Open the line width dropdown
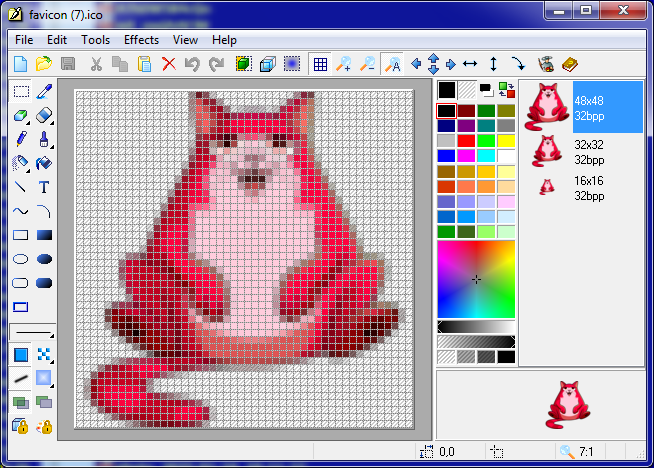The height and width of the screenshot is (468, 654). [33, 332]
